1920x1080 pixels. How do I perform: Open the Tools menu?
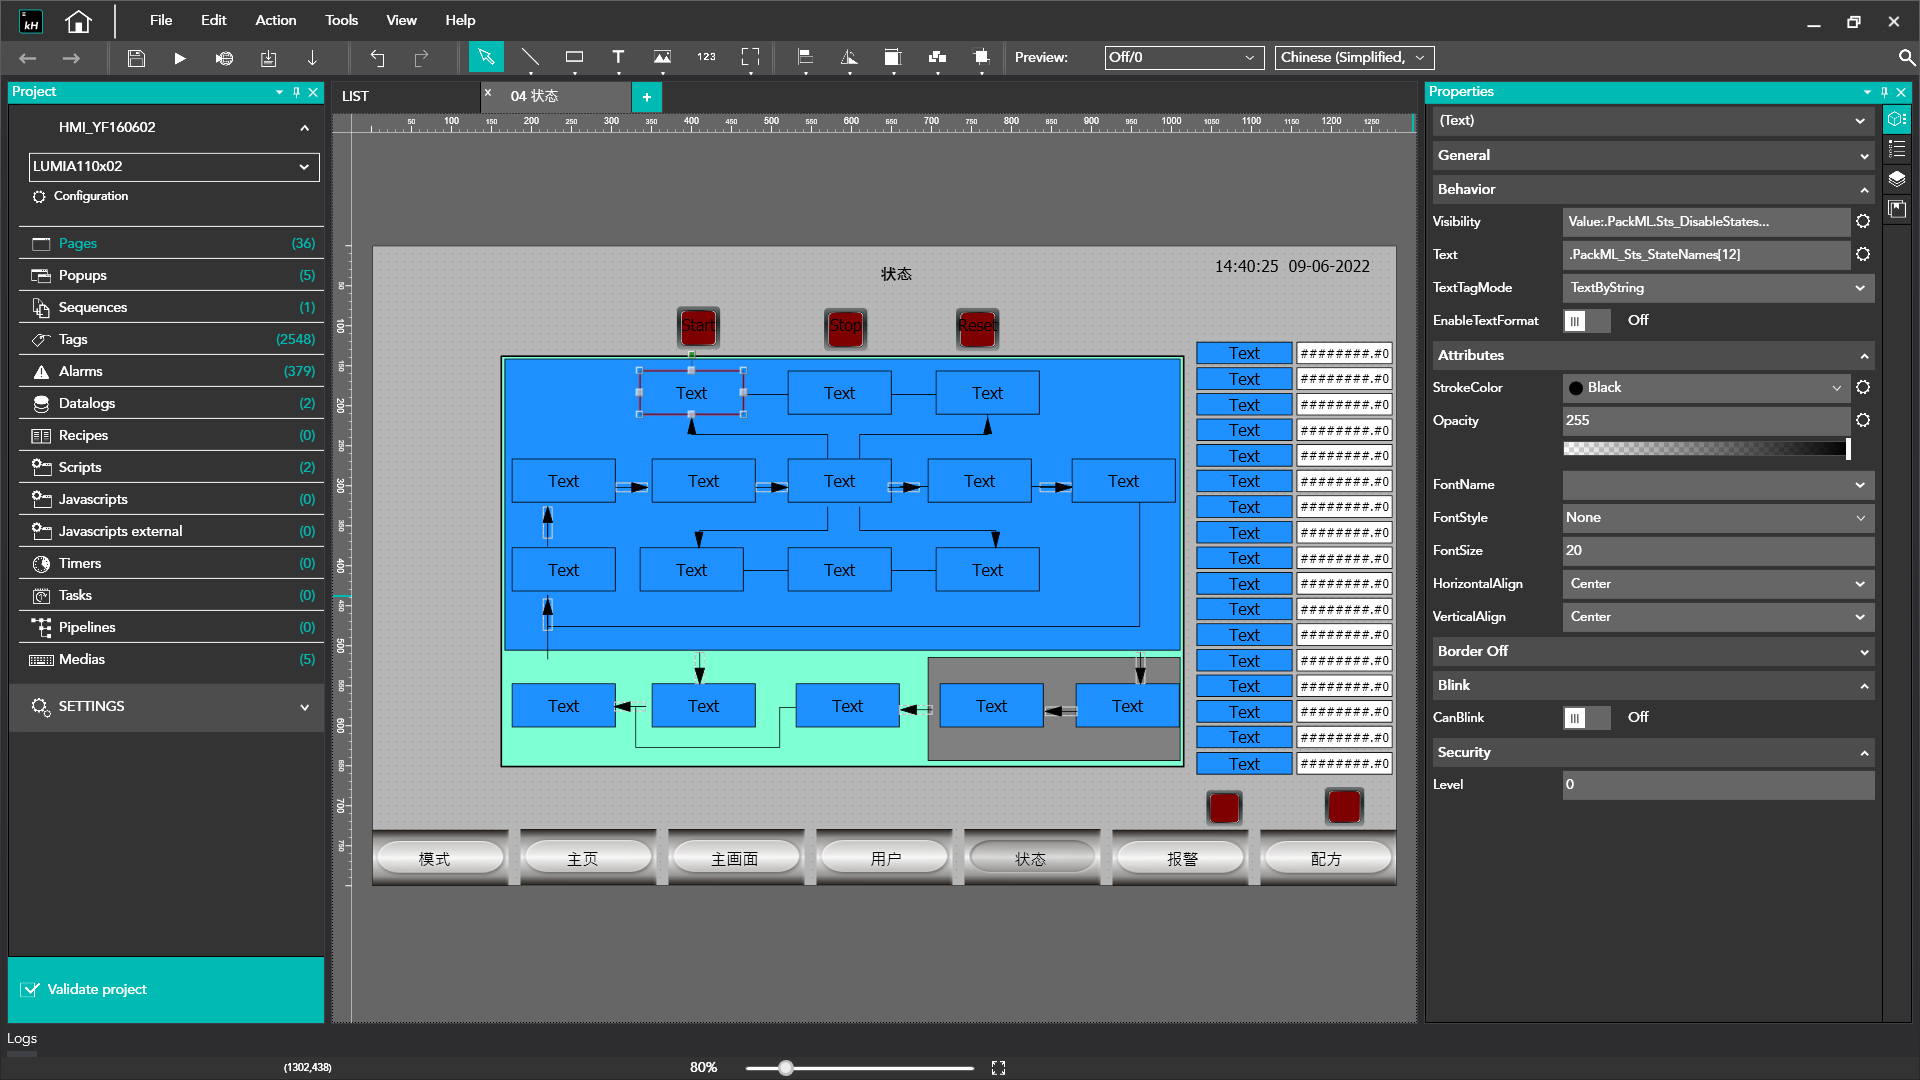click(341, 20)
